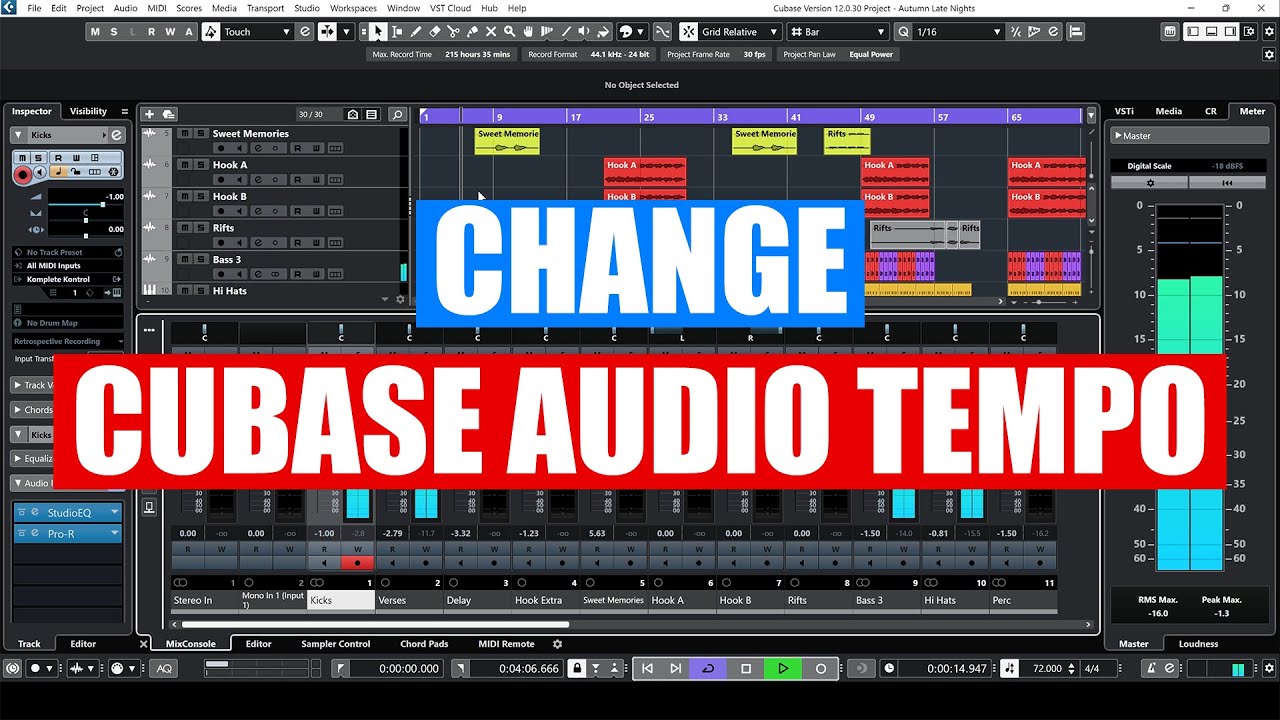Select the Mute X tool

pyautogui.click(x=491, y=32)
